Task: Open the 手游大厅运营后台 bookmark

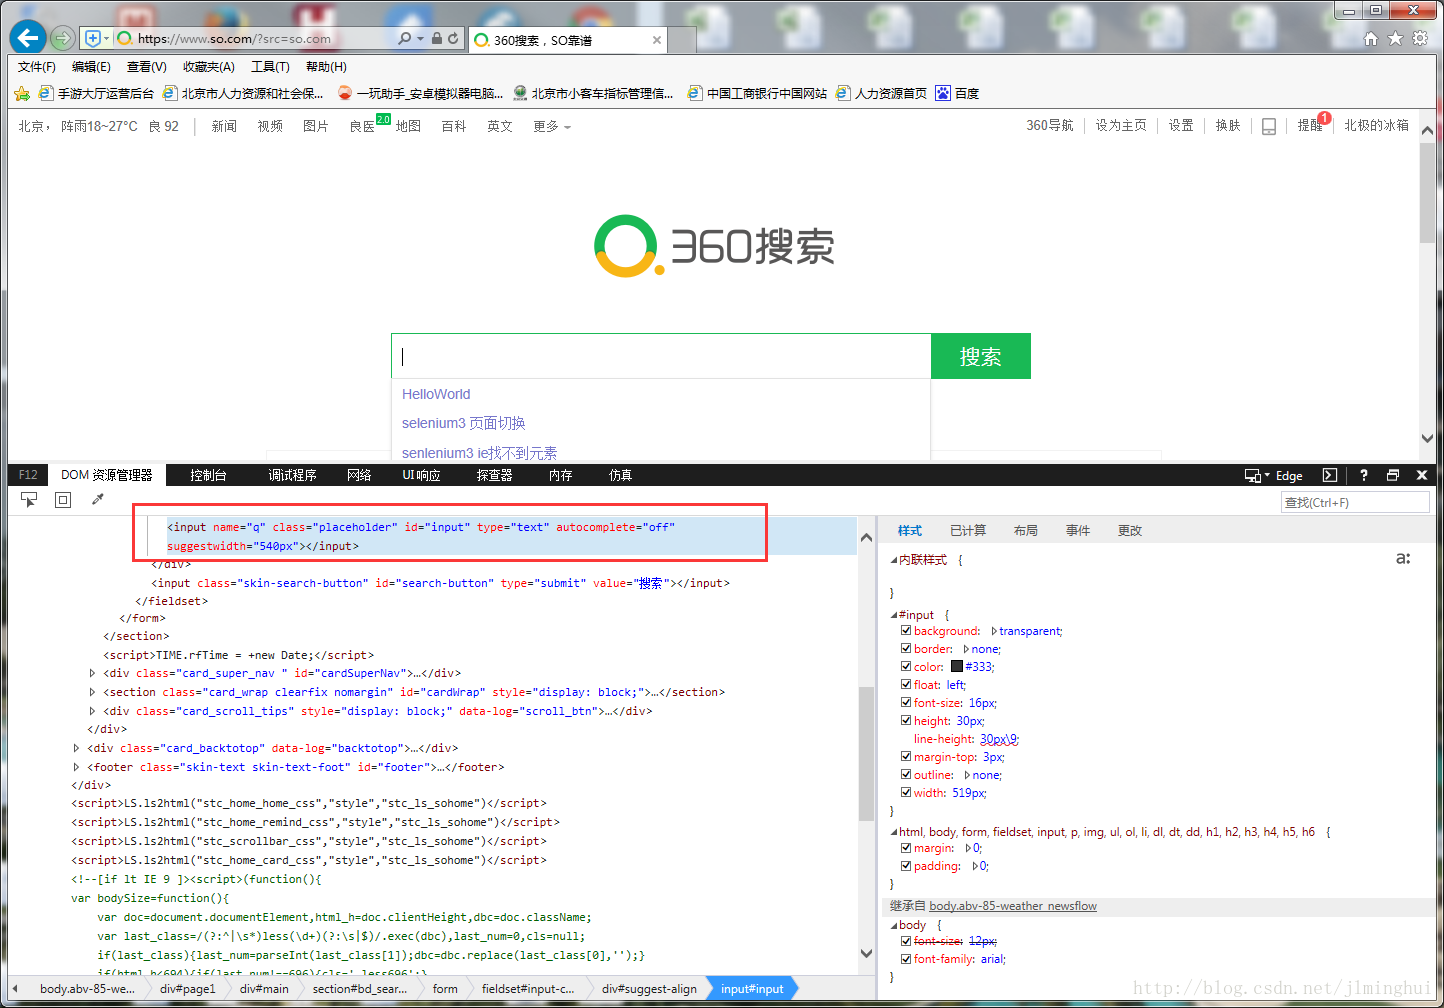Action: (96, 93)
